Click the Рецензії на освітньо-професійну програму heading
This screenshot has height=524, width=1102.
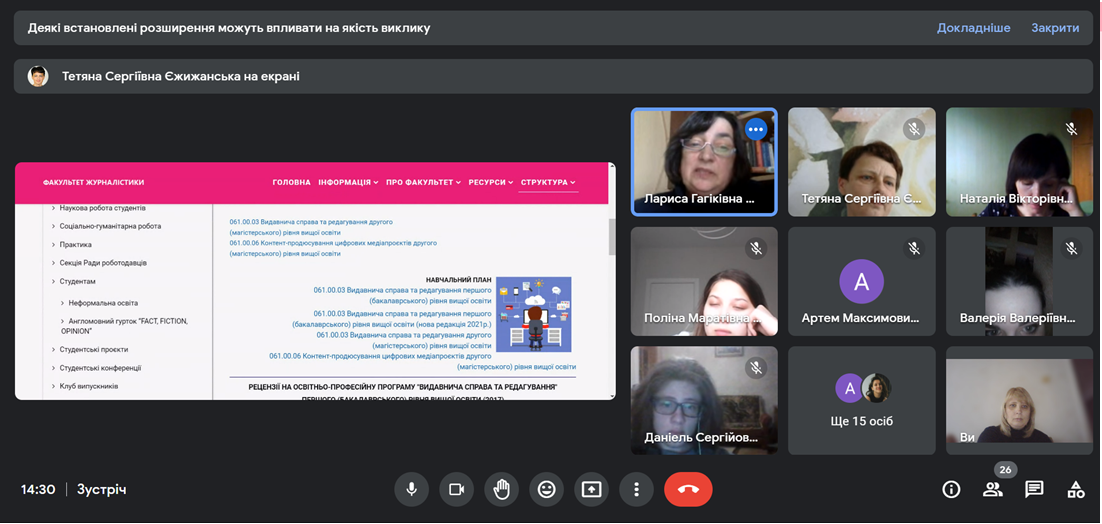pos(403,393)
